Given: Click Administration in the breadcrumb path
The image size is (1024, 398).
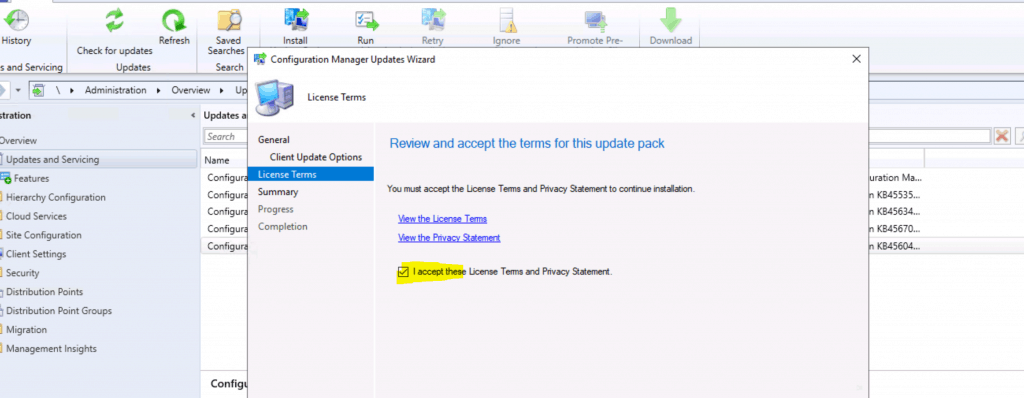Looking at the screenshot, I should [x=116, y=90].
